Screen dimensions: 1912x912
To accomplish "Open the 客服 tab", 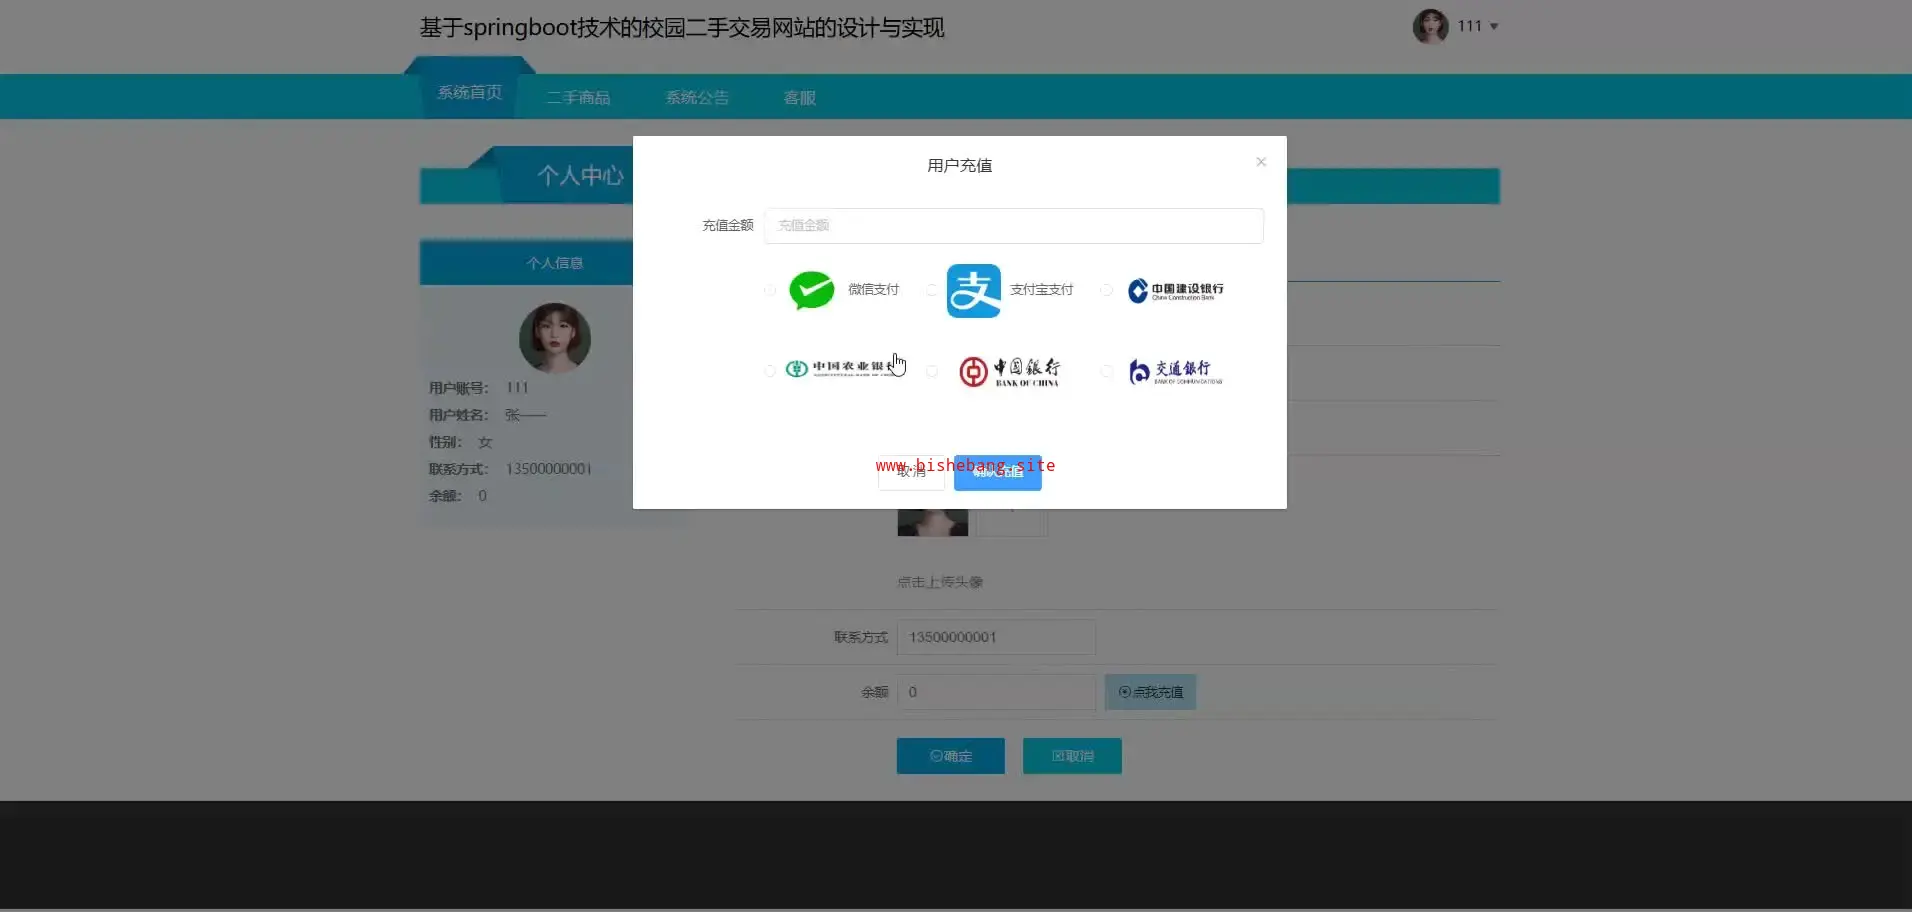I will point(800,97).
